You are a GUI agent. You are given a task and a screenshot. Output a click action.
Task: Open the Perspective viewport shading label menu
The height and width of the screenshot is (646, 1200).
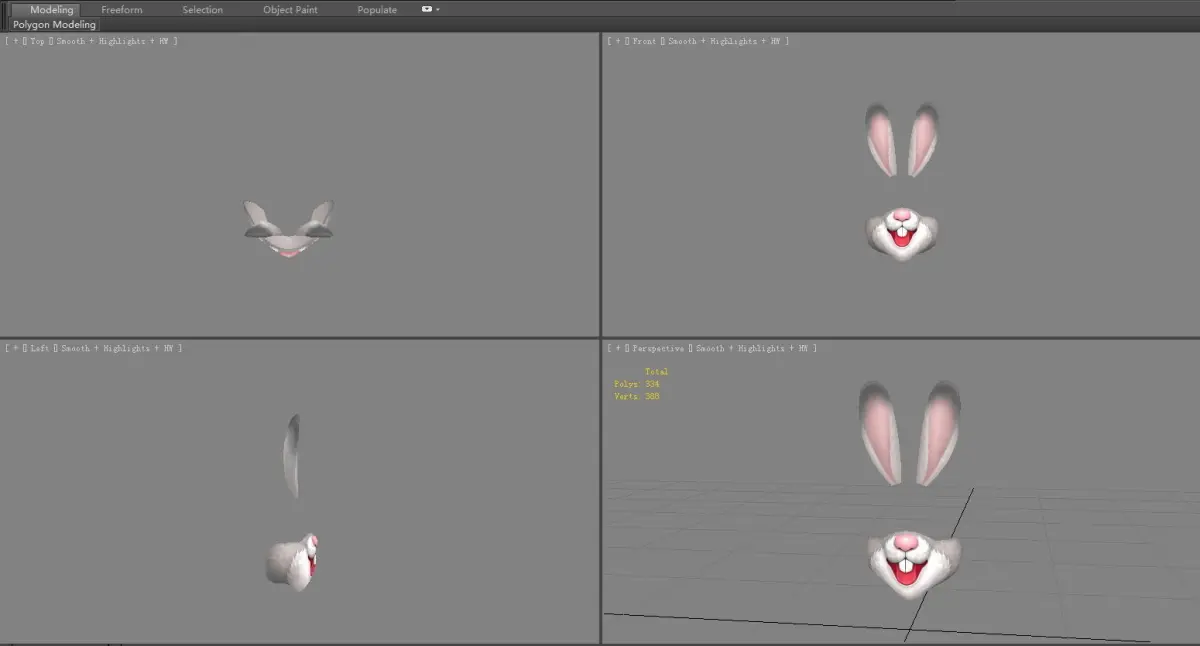pos(751,348)
